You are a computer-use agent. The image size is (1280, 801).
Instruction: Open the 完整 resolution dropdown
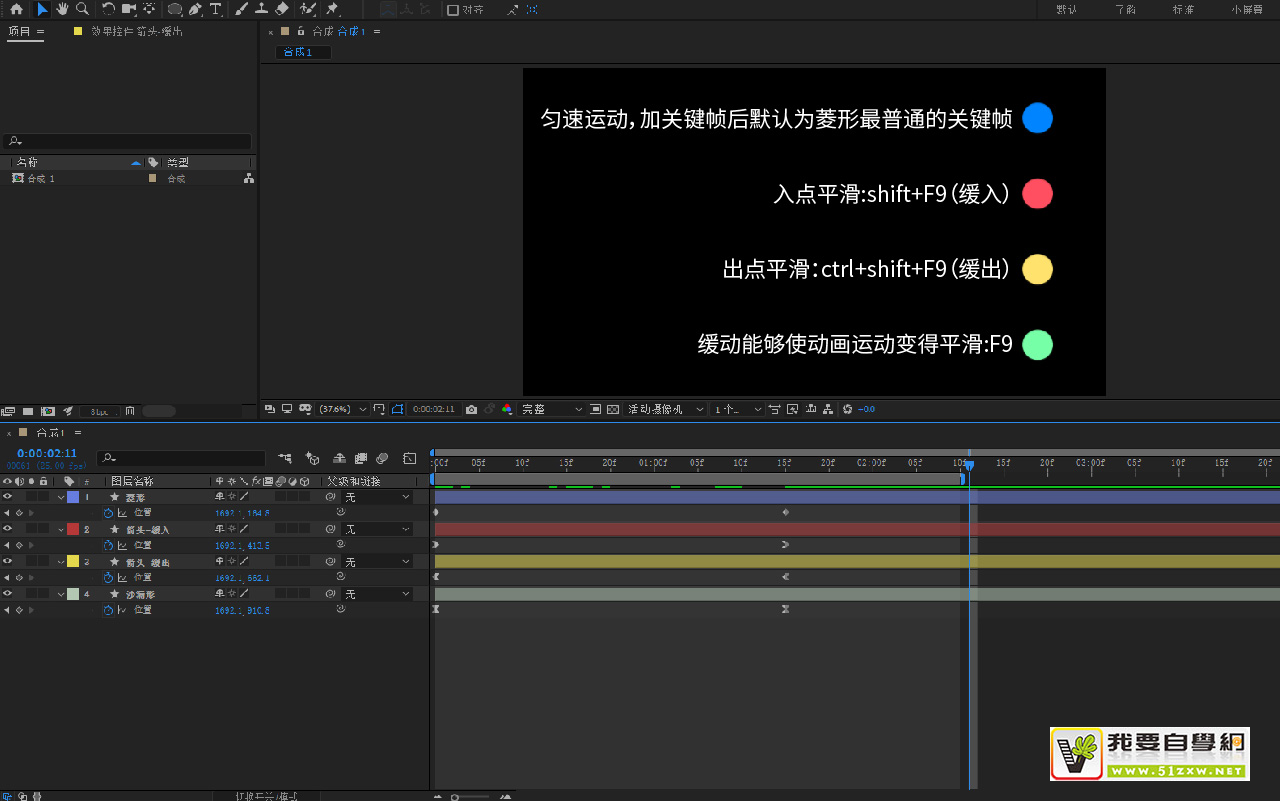point(551,409)
